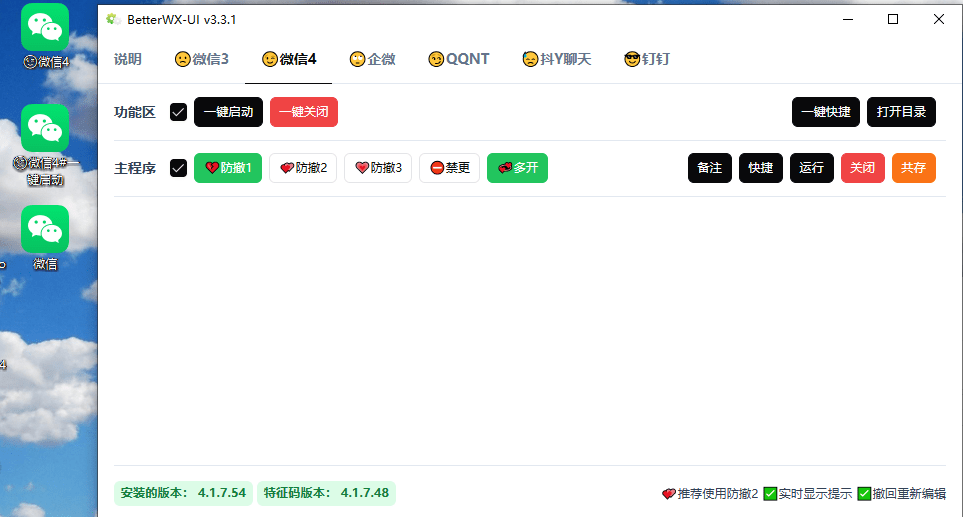The width and height of the screenshot is (963, 517).
Task: Select the 防撤1 green heart button
Action: [x=228, y=168]
